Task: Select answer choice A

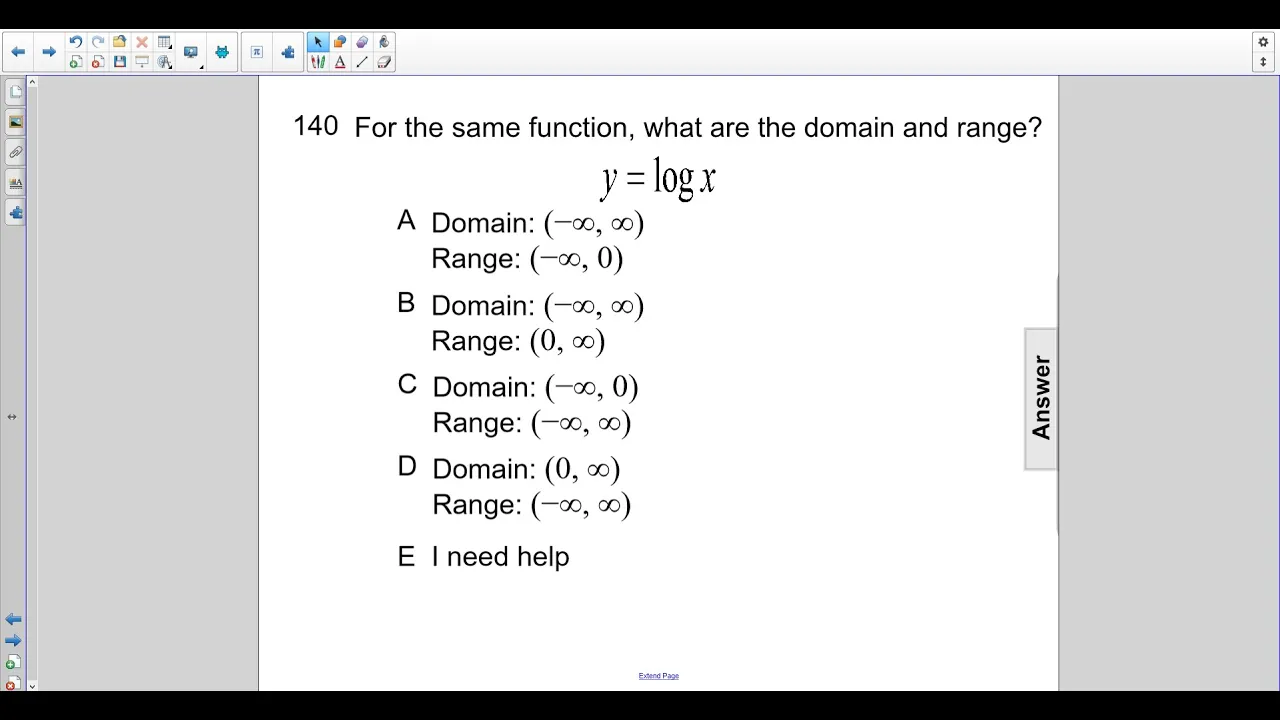Action: [x=406, y=221]
